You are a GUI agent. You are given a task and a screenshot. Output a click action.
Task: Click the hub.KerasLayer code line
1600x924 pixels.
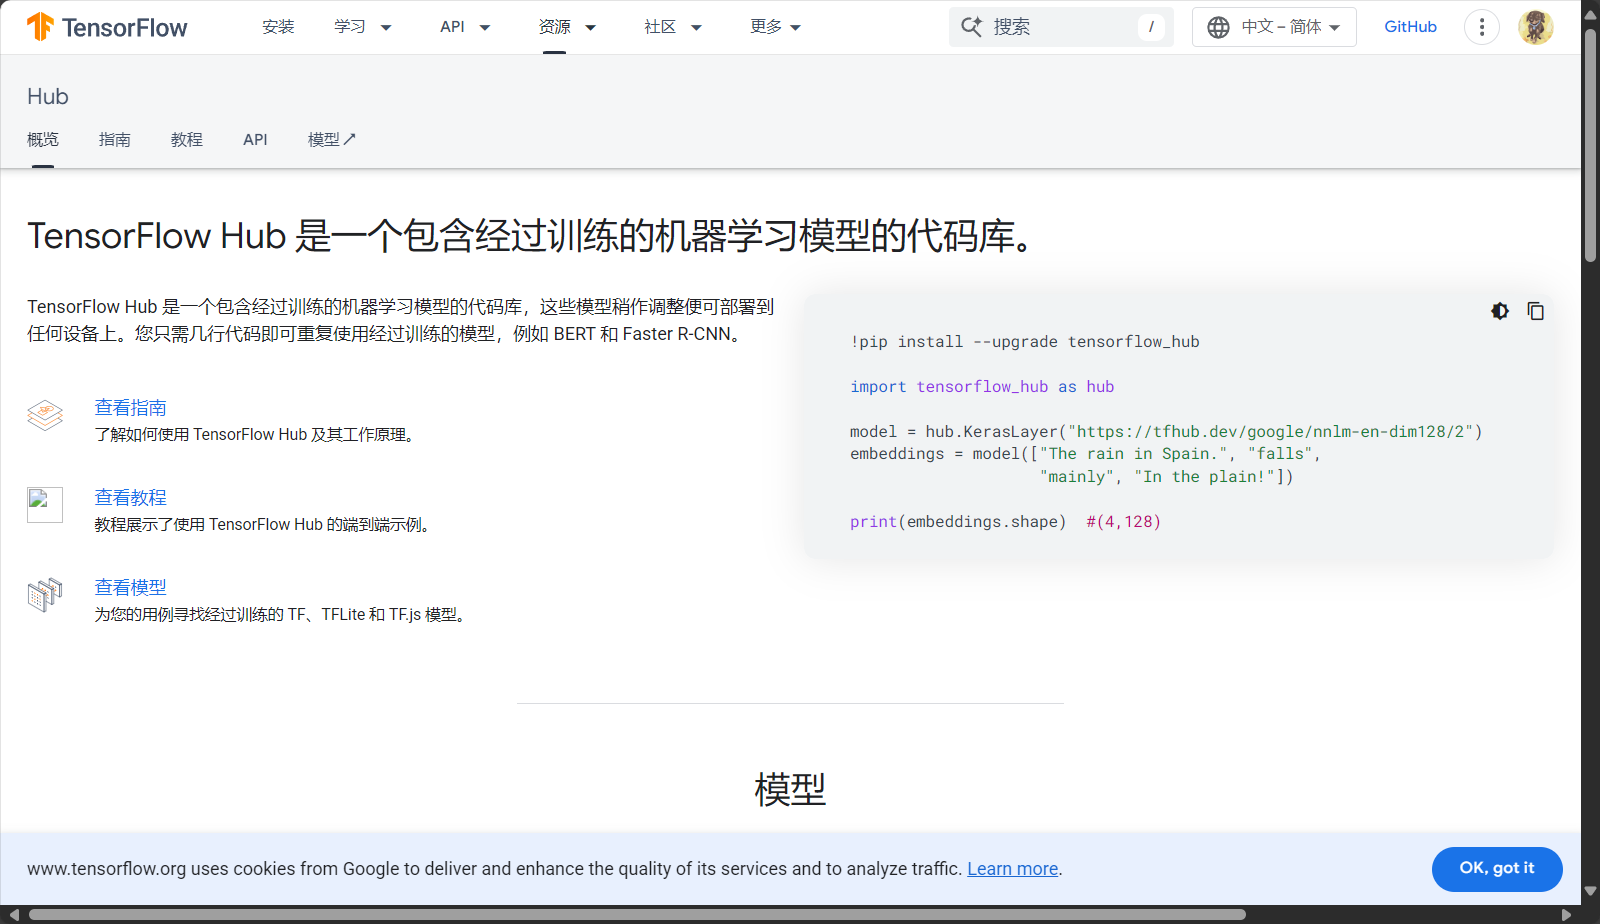[x=1166, y=432]
